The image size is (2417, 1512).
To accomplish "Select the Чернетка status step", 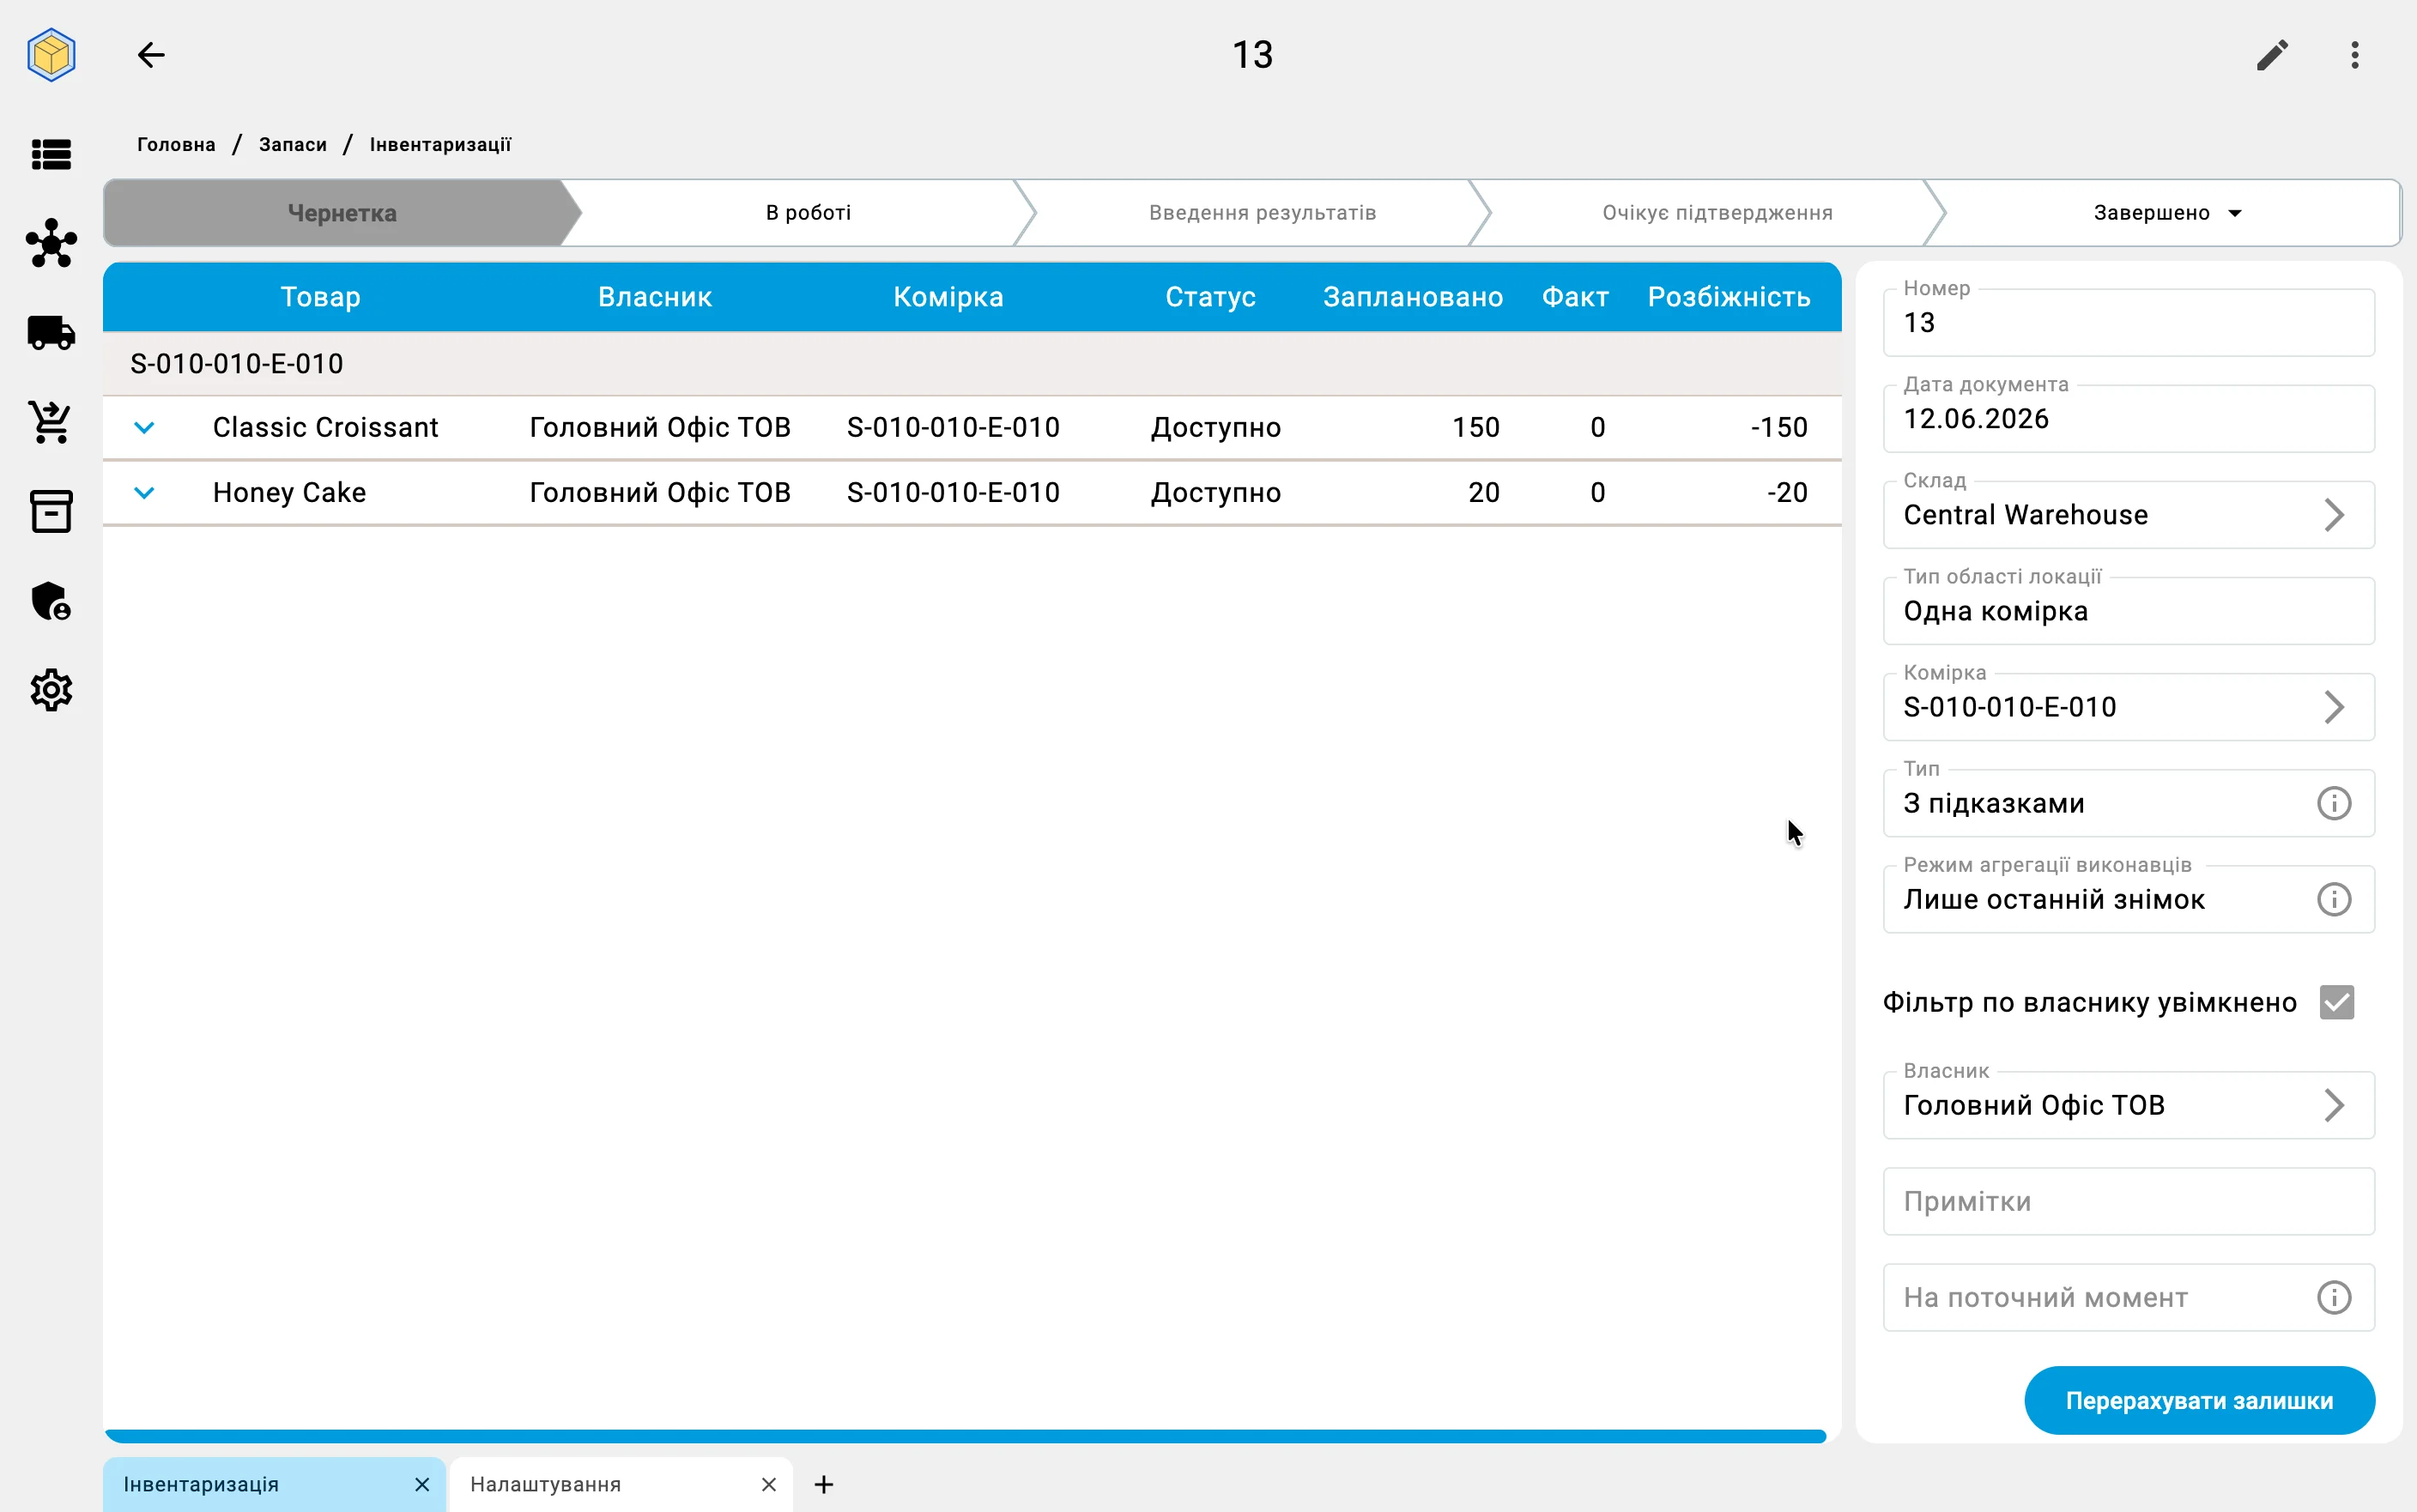I will pyautogui.click(x=342, y=213).
